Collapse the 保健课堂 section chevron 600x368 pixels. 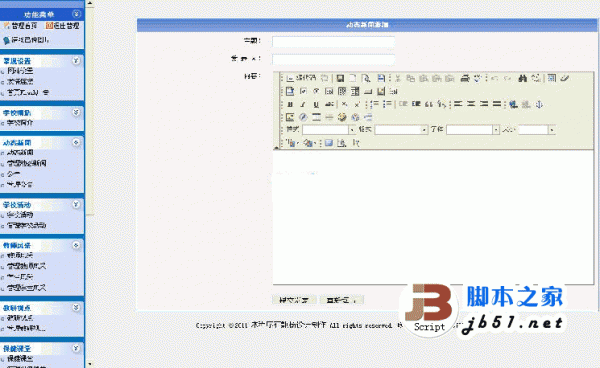[x=76, y=348]
